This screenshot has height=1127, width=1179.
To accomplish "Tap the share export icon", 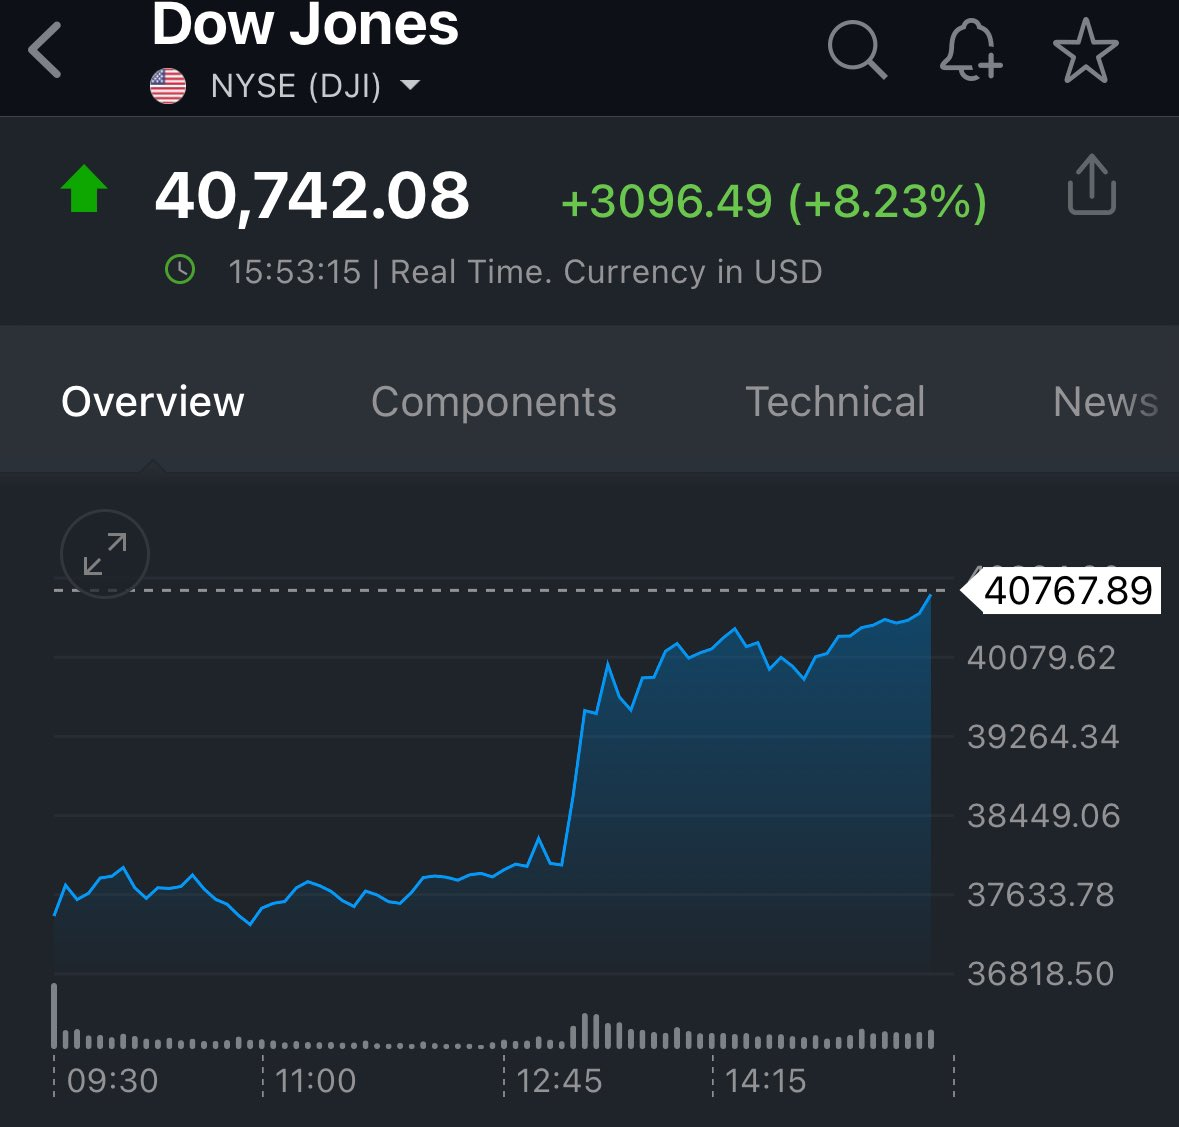I will [1091, 185].
